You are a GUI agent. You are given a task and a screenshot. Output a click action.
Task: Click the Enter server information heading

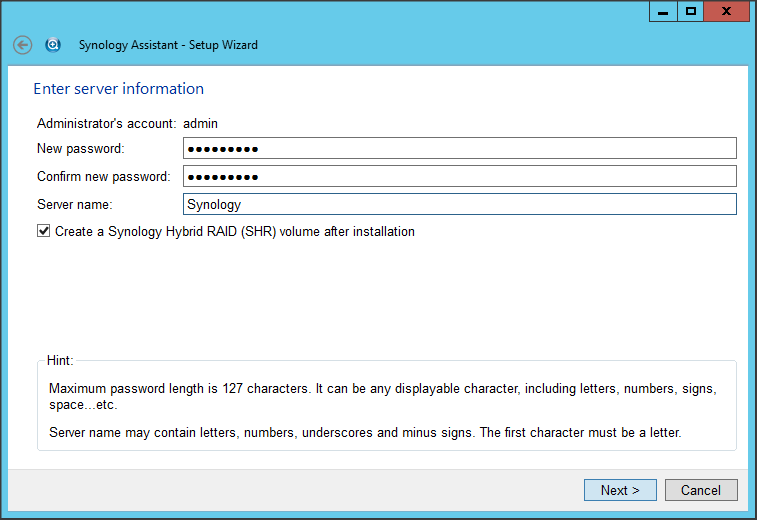(x=118, y=89)
